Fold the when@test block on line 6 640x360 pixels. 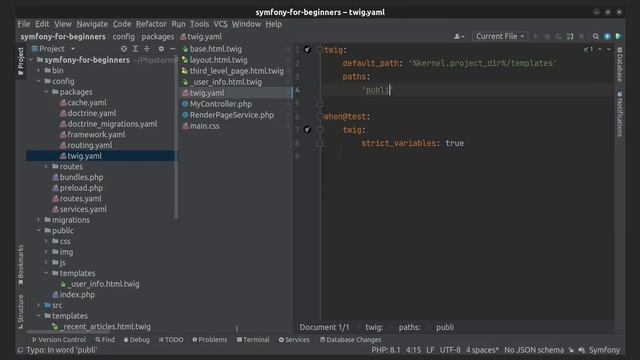(320, 117)
